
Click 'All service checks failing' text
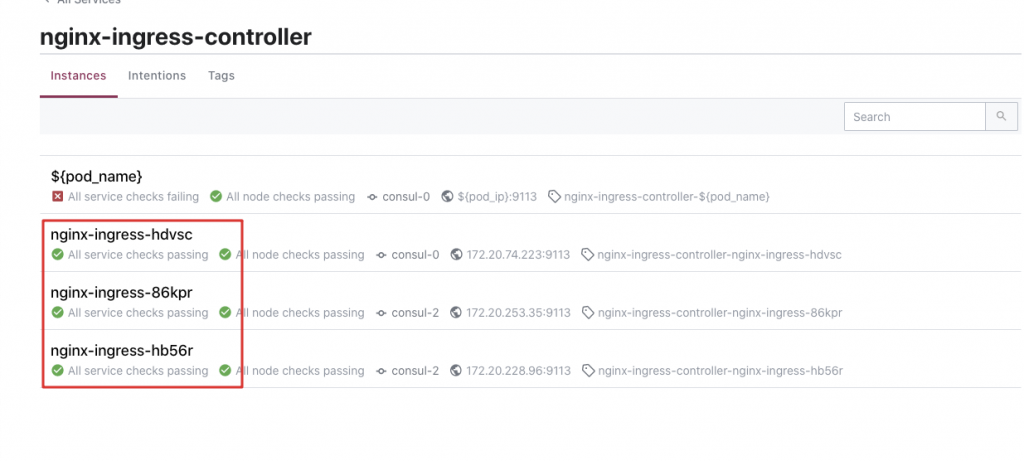pyautogui.click(x=133, y=196)
